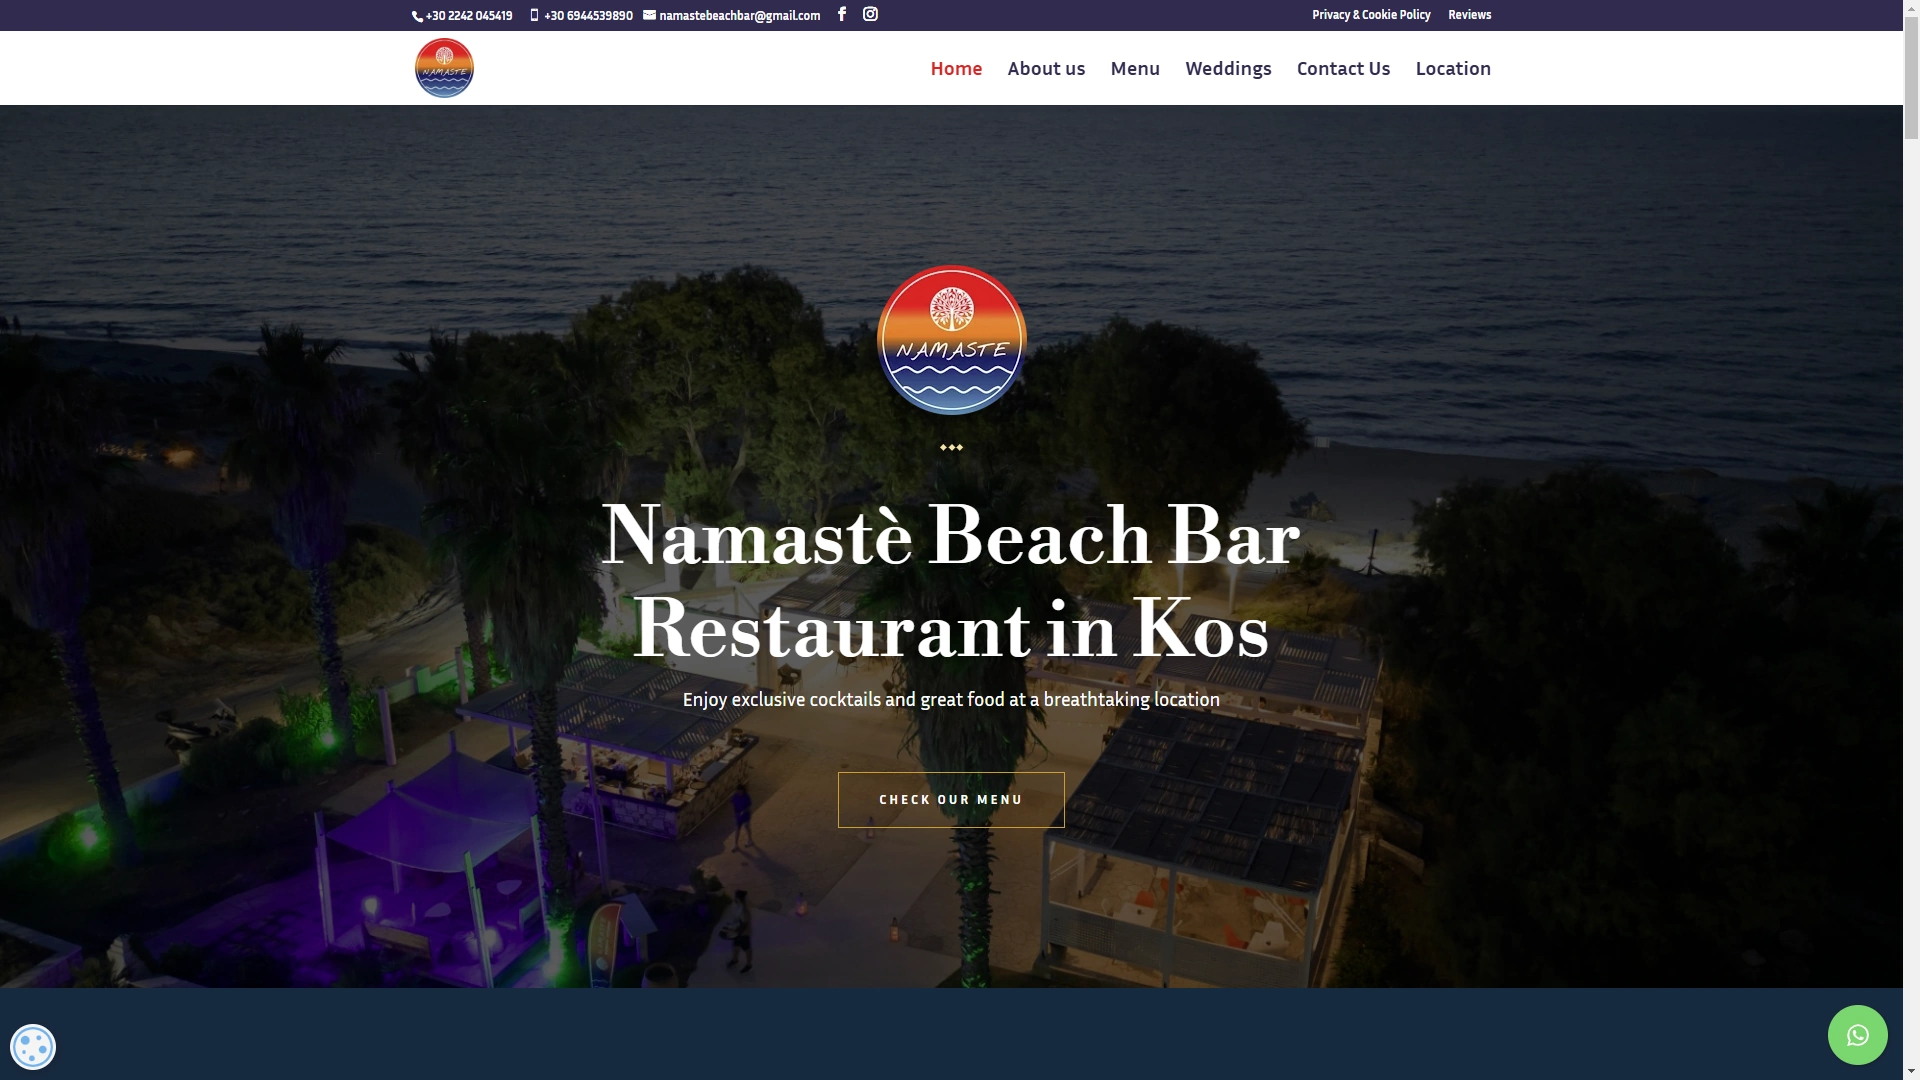This screenshot has height=1080, width=1920.
Task: Open the Instagram profile icon
Action: tap(870, 14)
